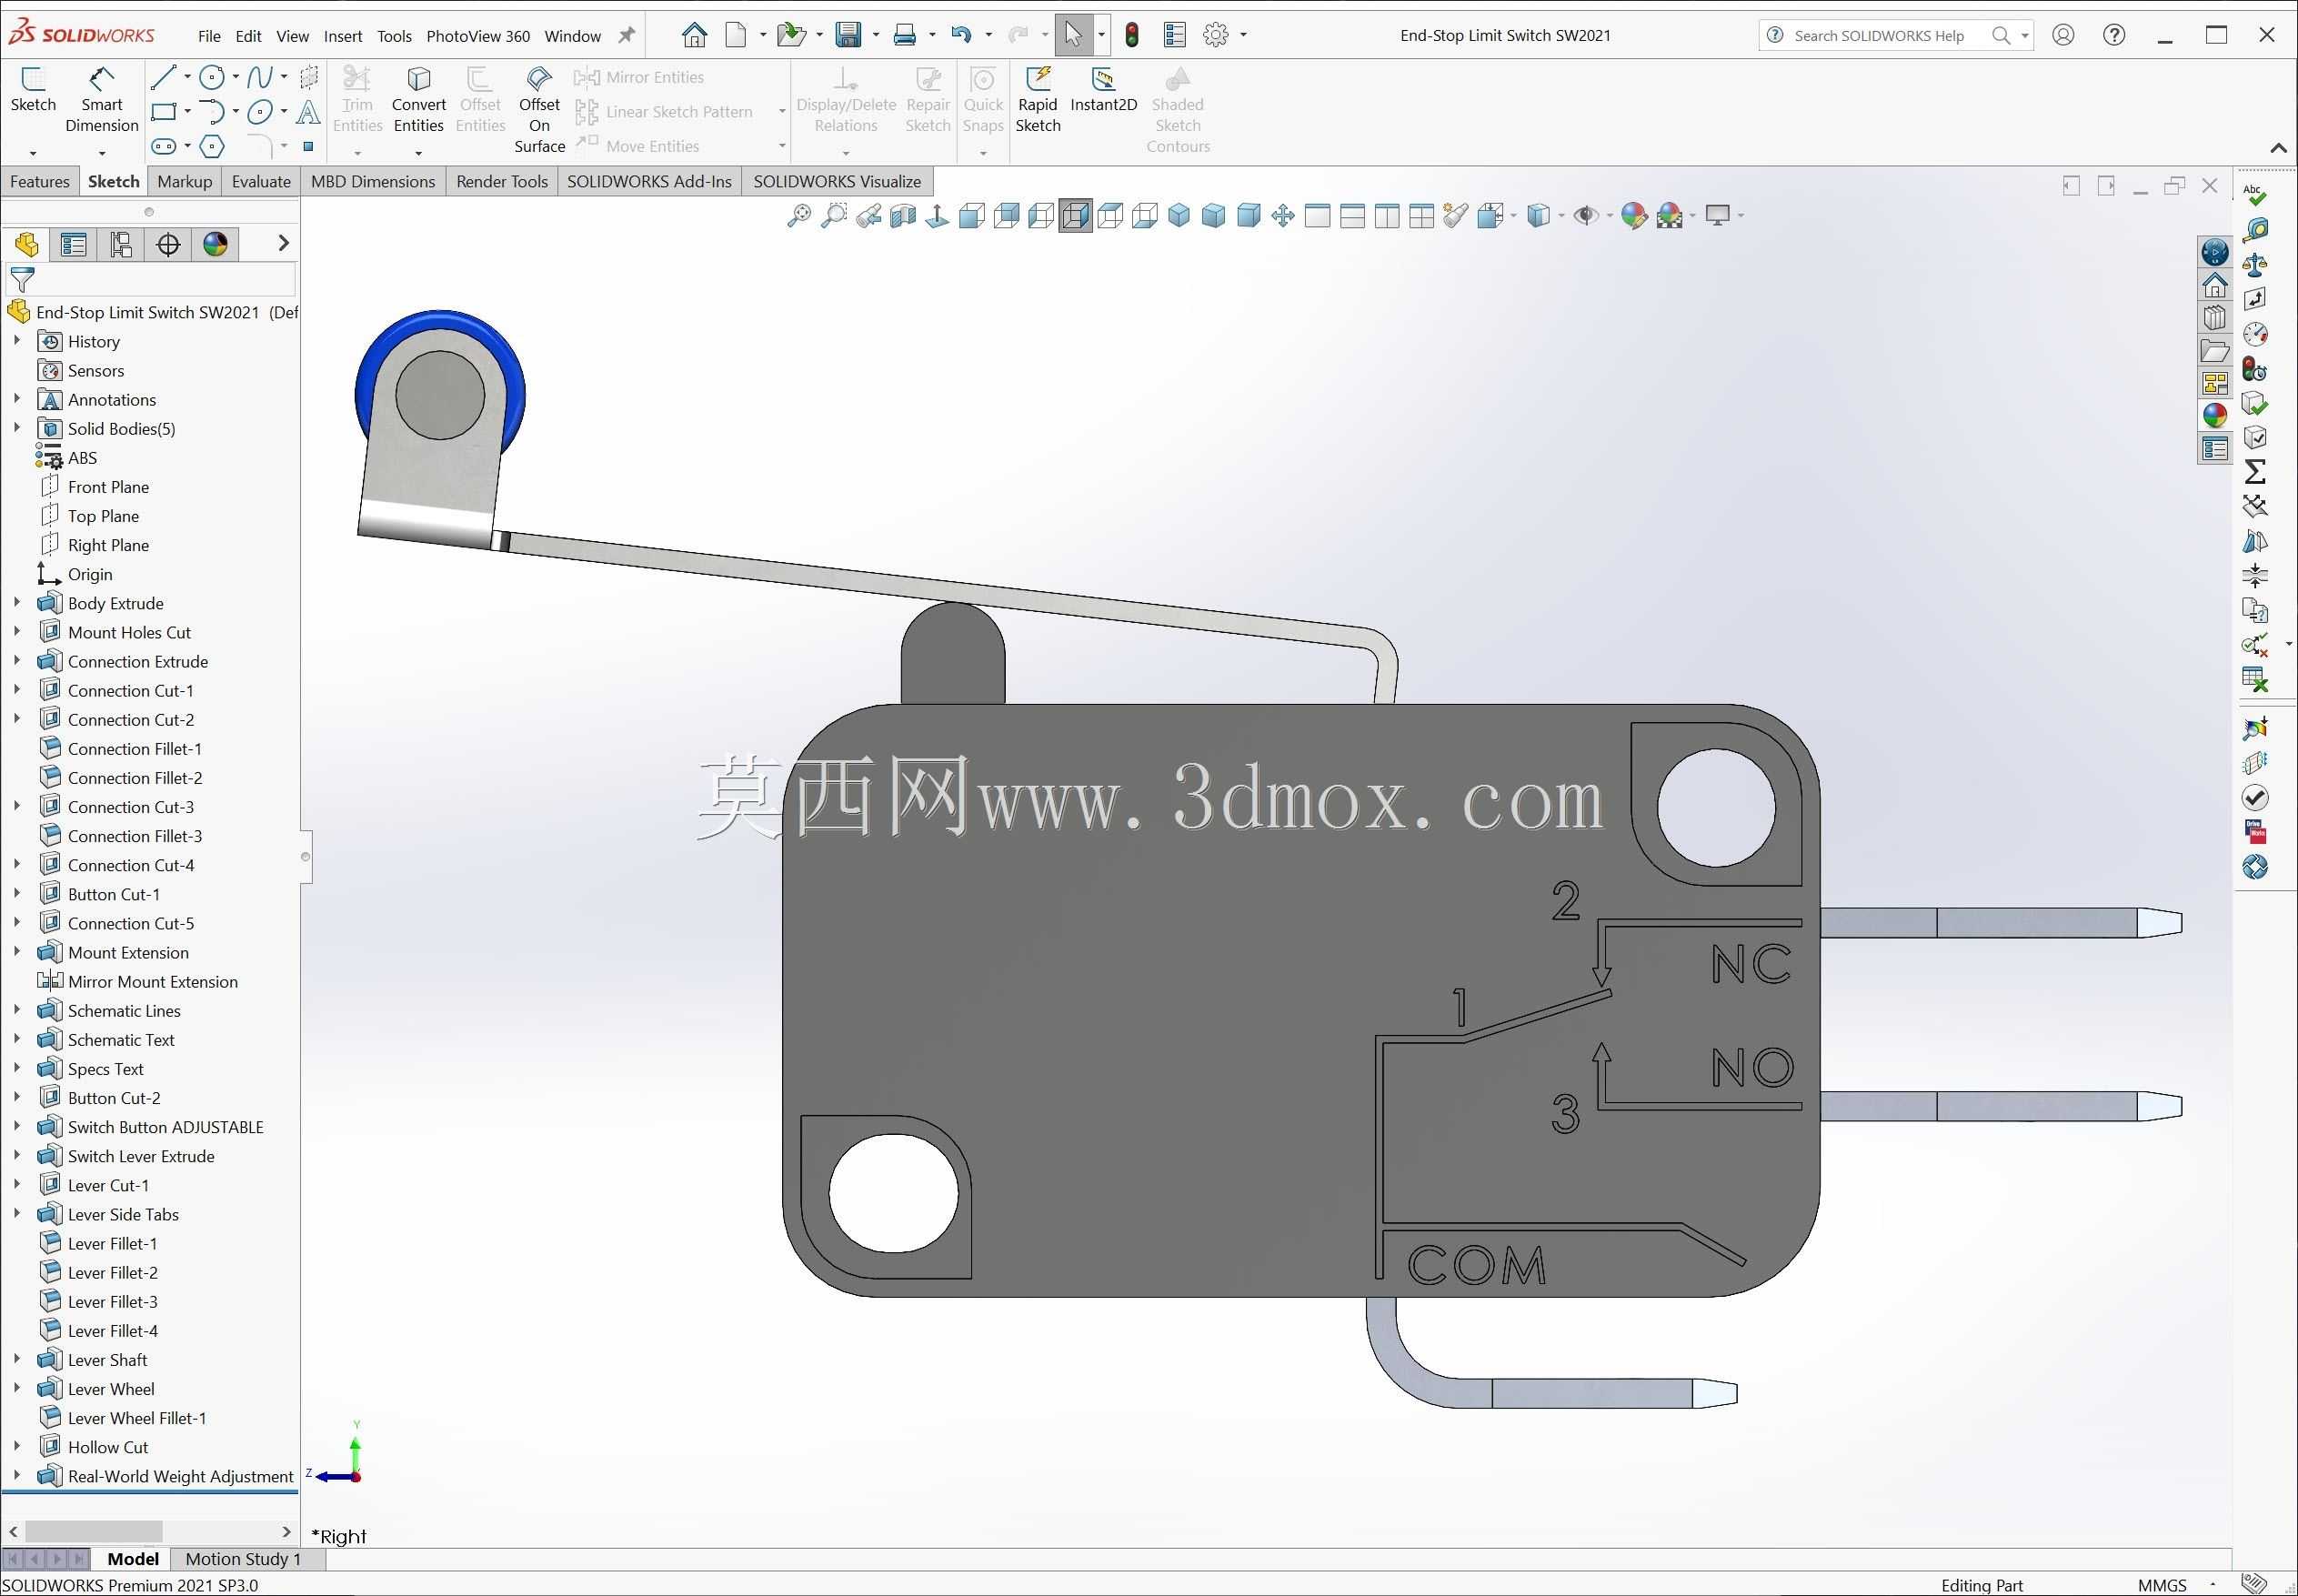
Task: Select the Corner Rectangle tool
Action: [x=163, y=112]
